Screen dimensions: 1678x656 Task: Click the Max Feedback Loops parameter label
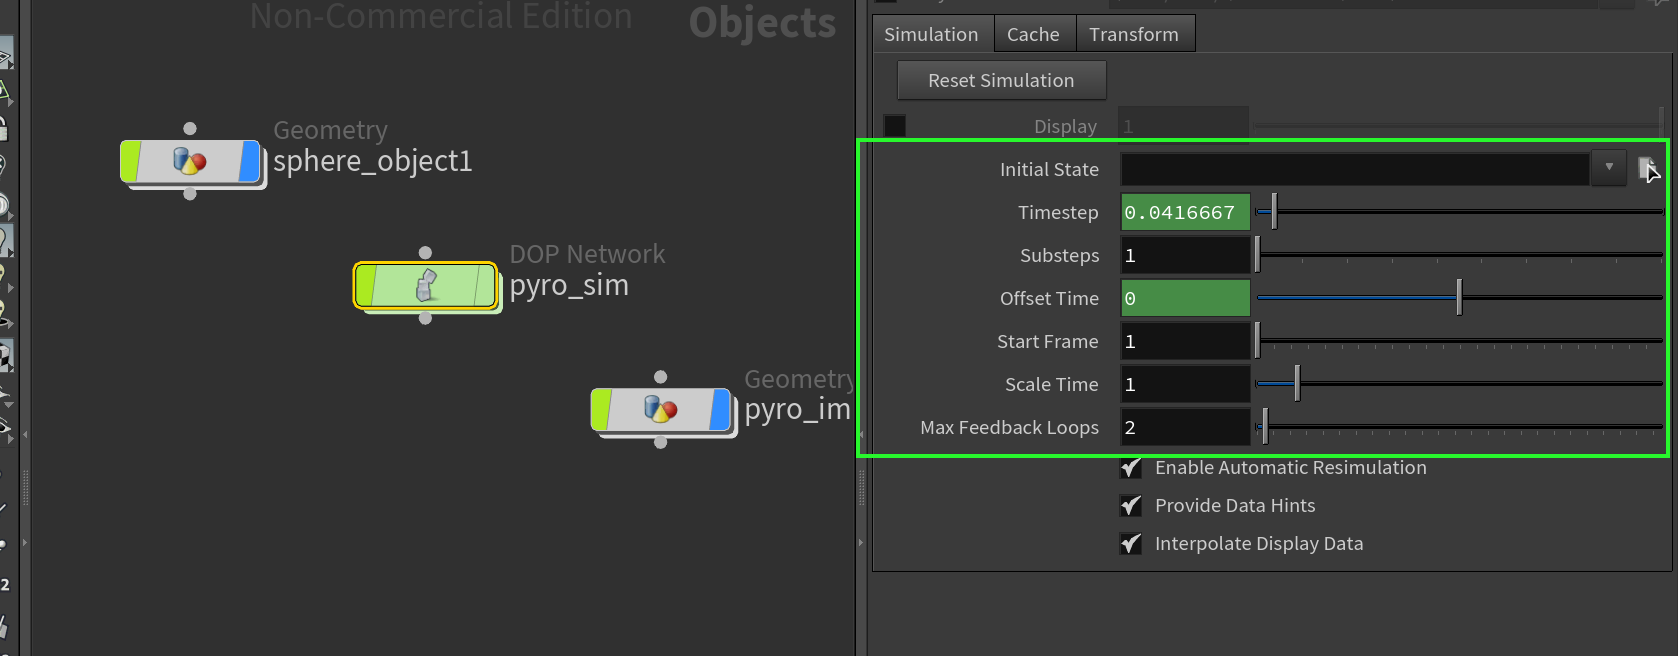point(1009,427)
